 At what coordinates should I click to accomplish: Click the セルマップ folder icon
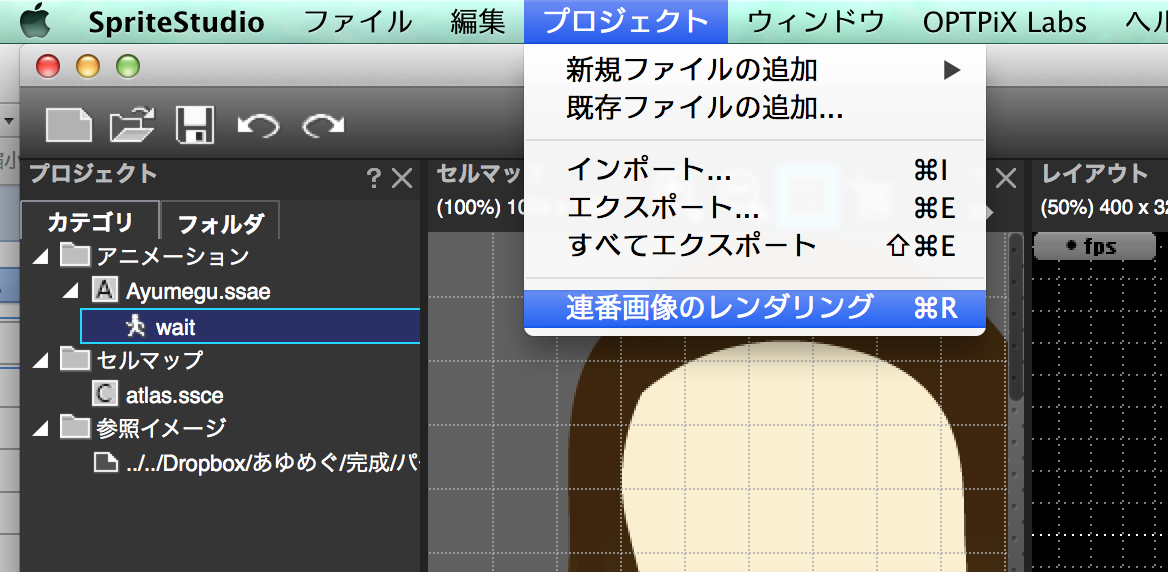coord(74,359)
